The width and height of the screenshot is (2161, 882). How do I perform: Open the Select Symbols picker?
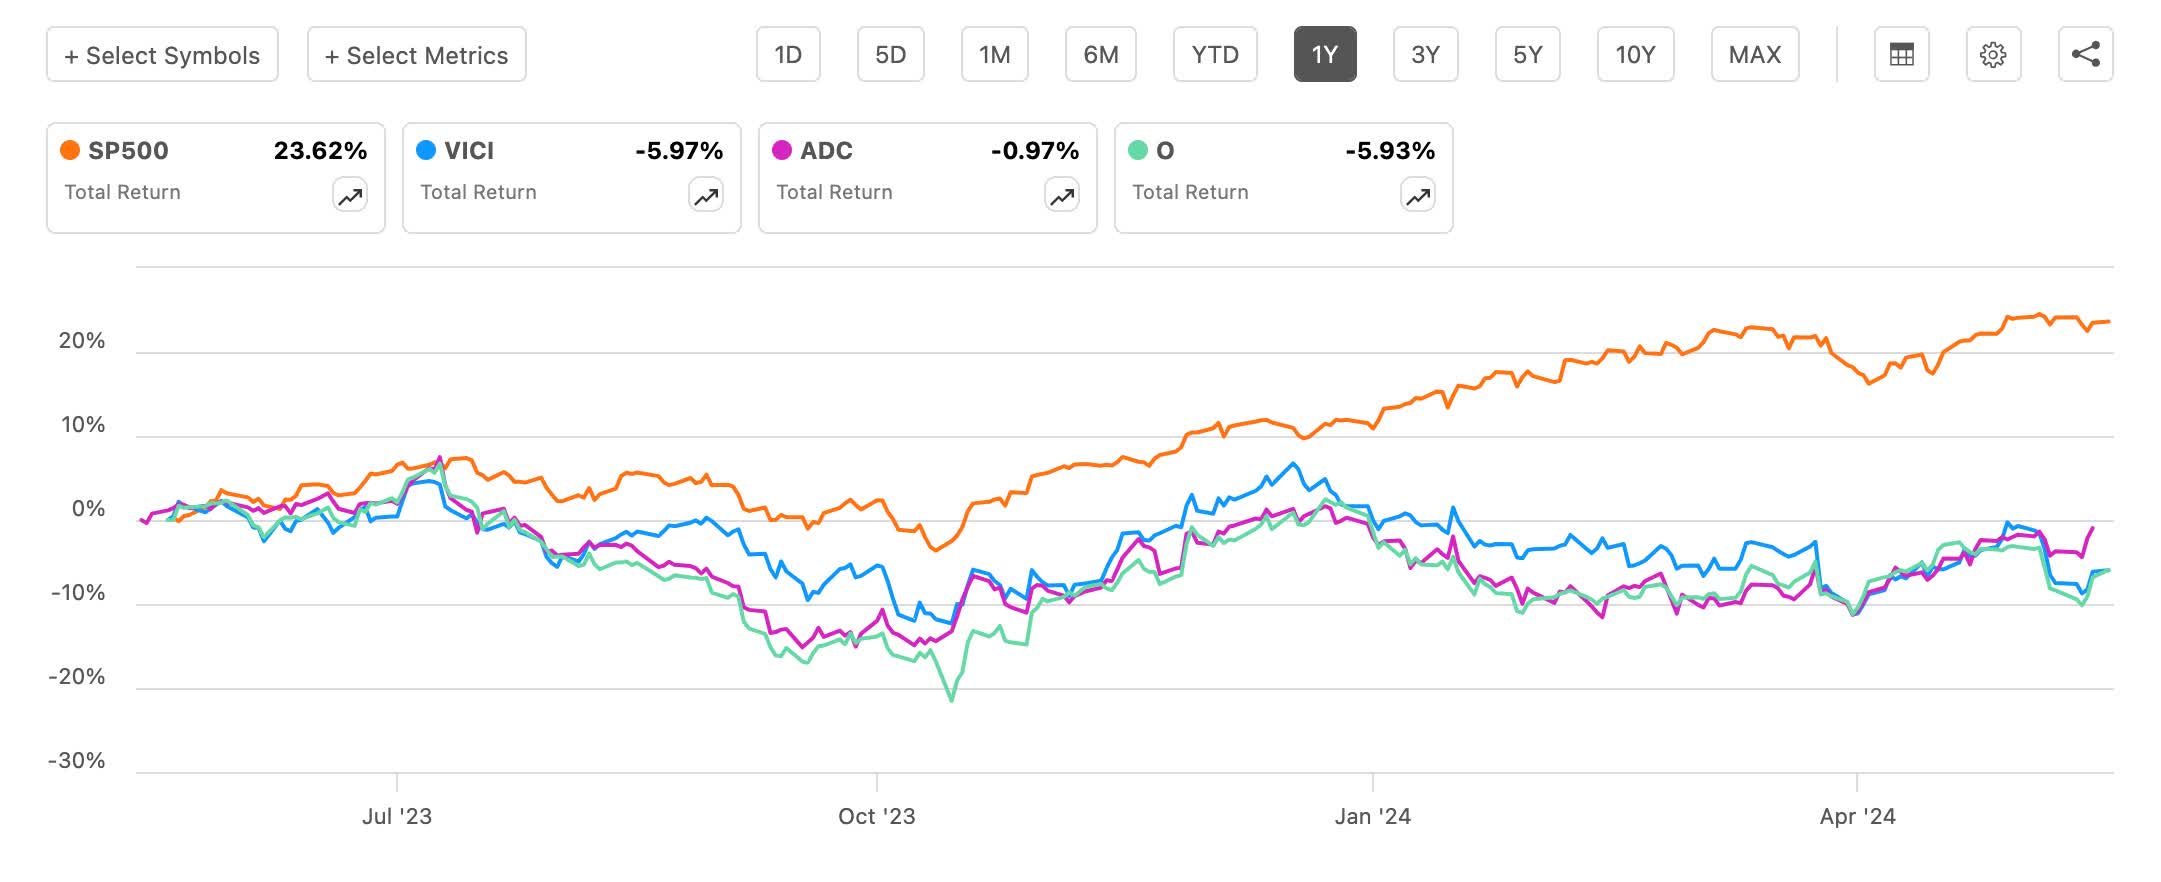(x=162, y=55)
